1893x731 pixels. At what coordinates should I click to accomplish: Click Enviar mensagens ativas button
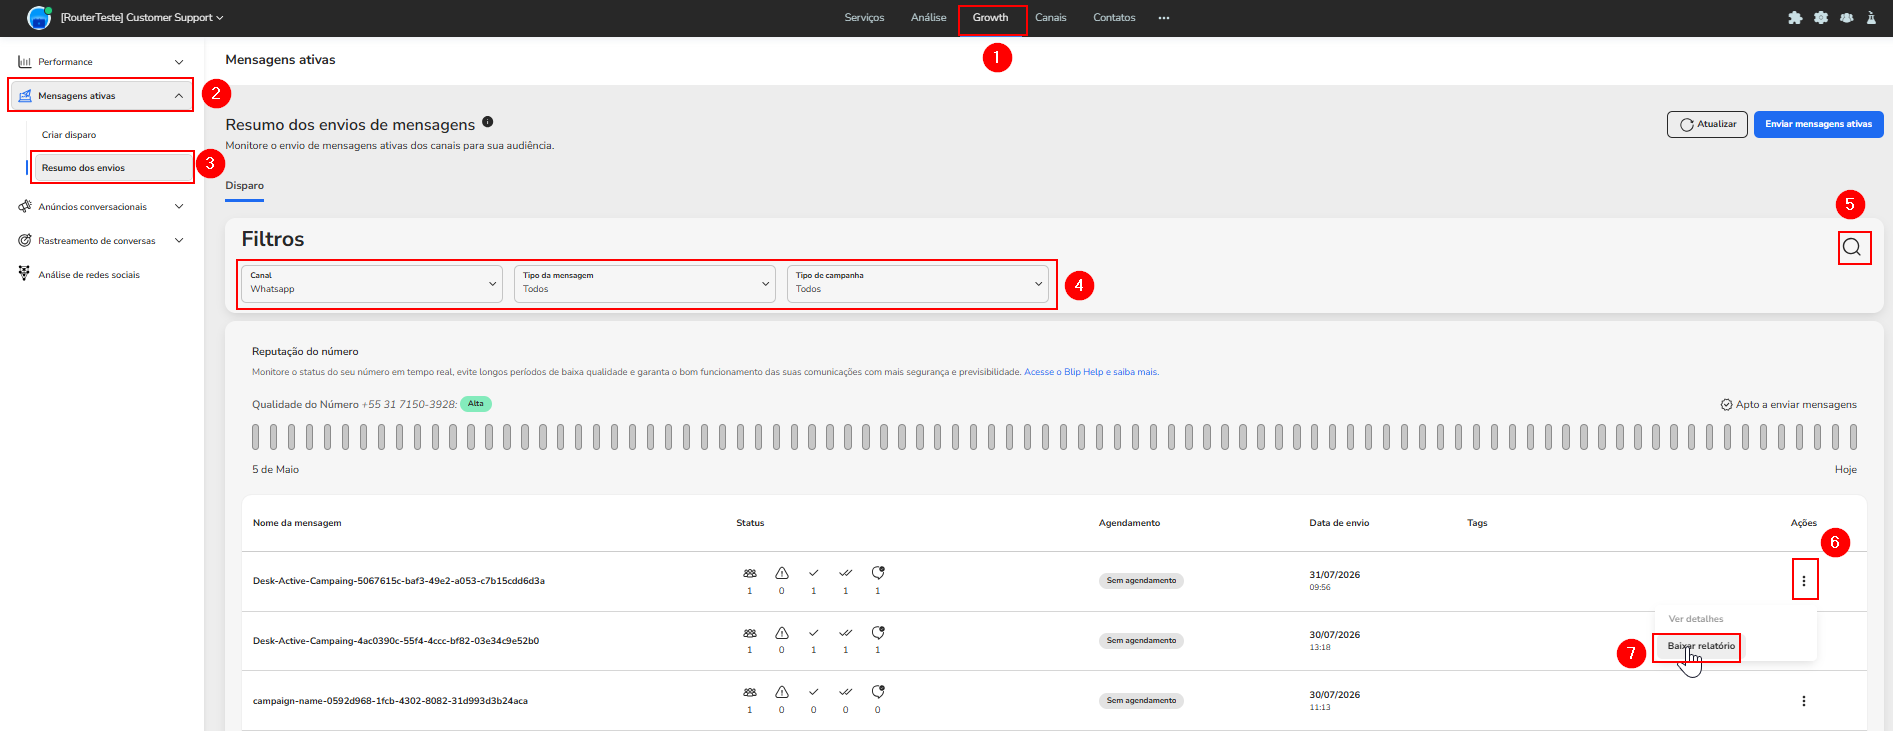point(1818,124)
